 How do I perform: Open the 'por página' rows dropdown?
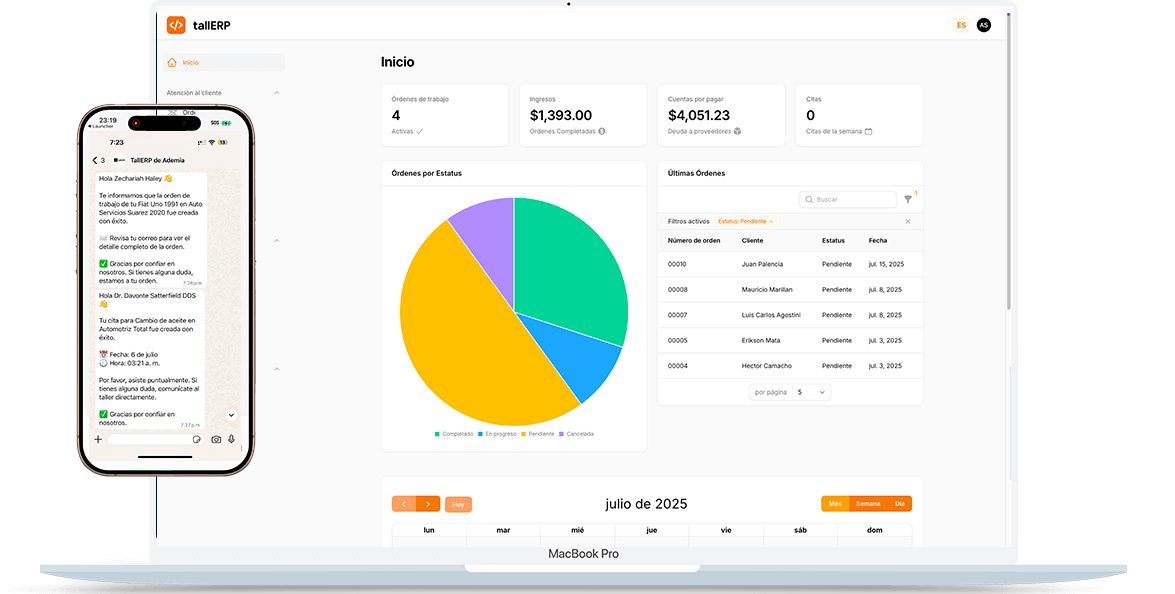tap(810, 393)
